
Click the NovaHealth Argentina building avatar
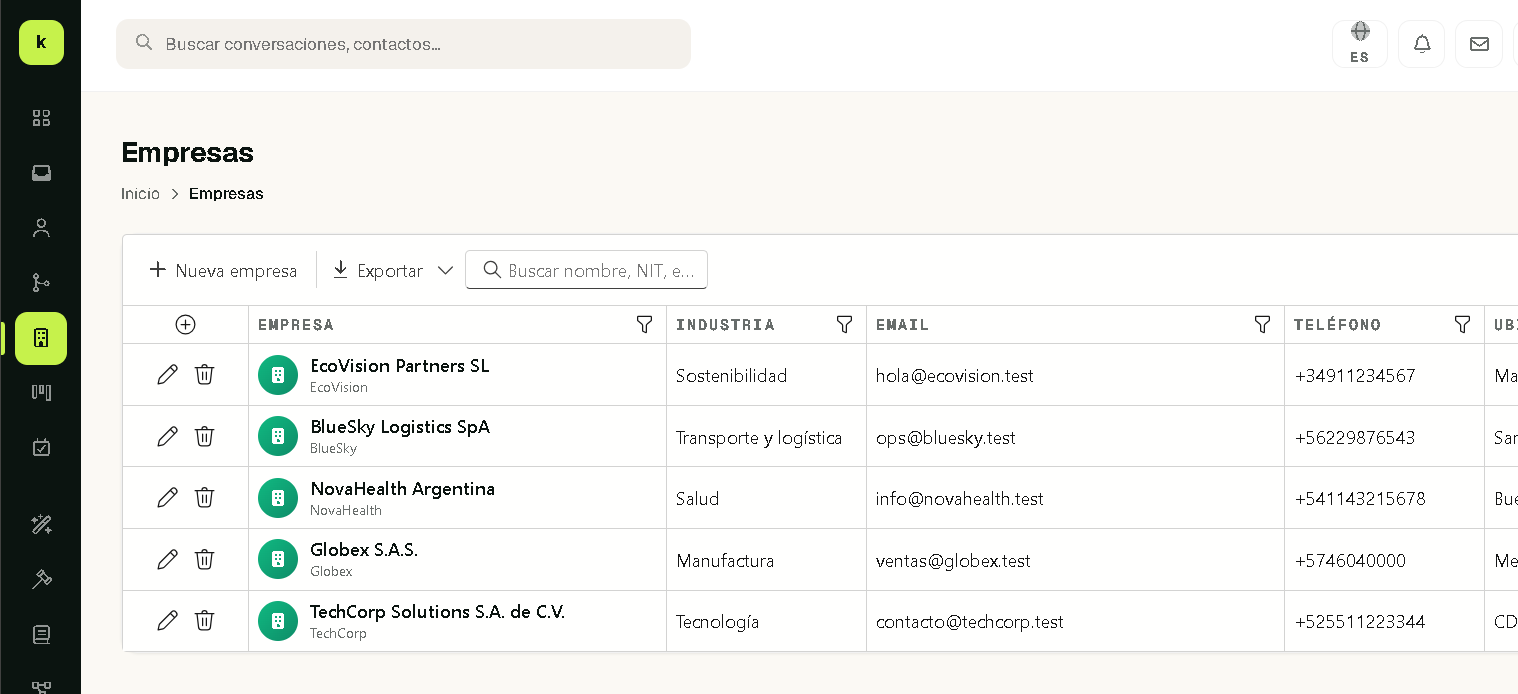tap(278, 498)
